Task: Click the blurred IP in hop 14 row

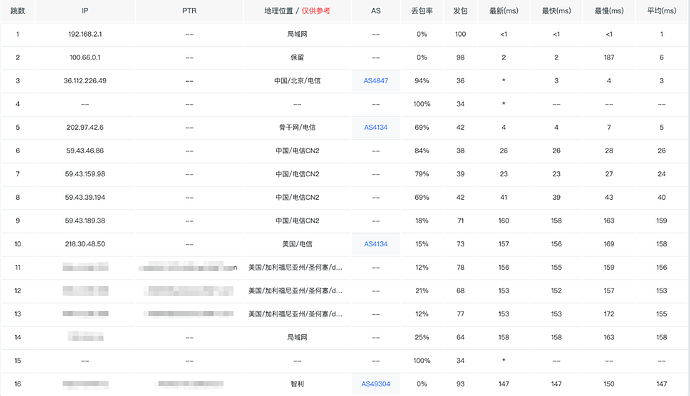Action: 86,337
